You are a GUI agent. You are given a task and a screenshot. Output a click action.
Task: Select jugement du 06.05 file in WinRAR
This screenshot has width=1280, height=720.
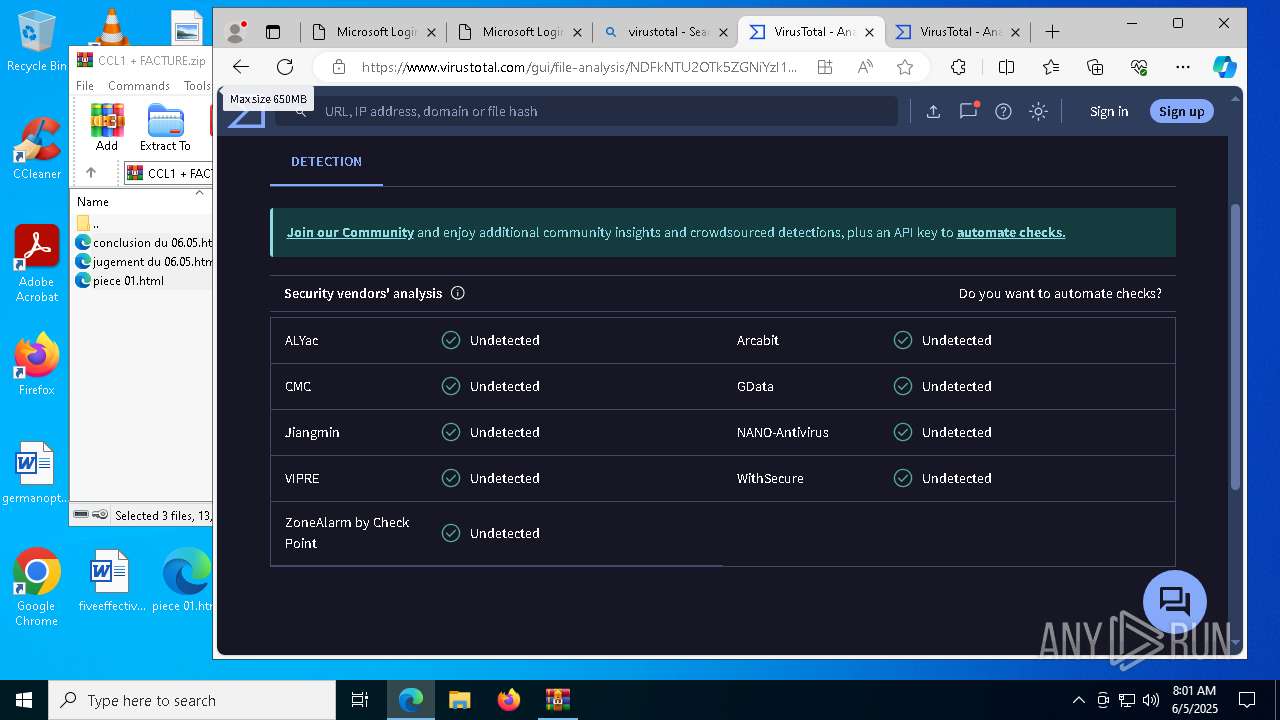pos(143,261)
